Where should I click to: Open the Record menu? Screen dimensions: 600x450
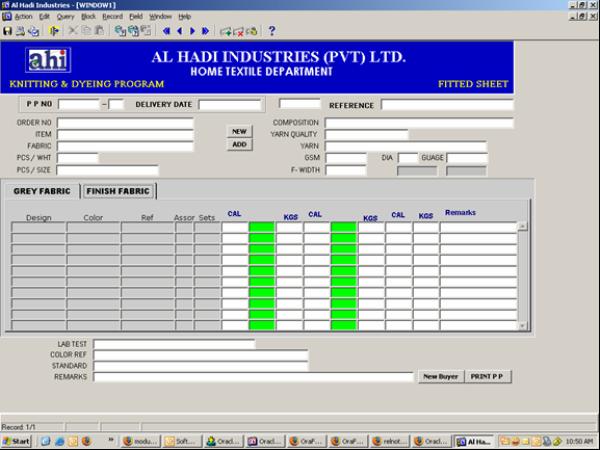coord(112,16)
